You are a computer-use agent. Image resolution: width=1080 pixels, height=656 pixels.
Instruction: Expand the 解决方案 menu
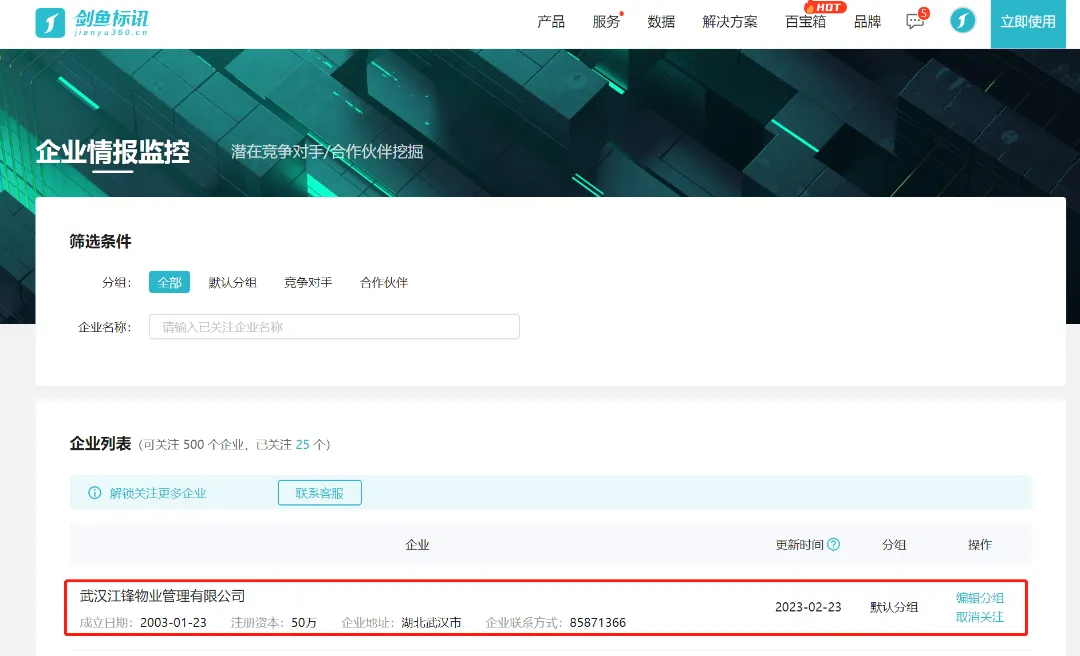pos(730,22)
